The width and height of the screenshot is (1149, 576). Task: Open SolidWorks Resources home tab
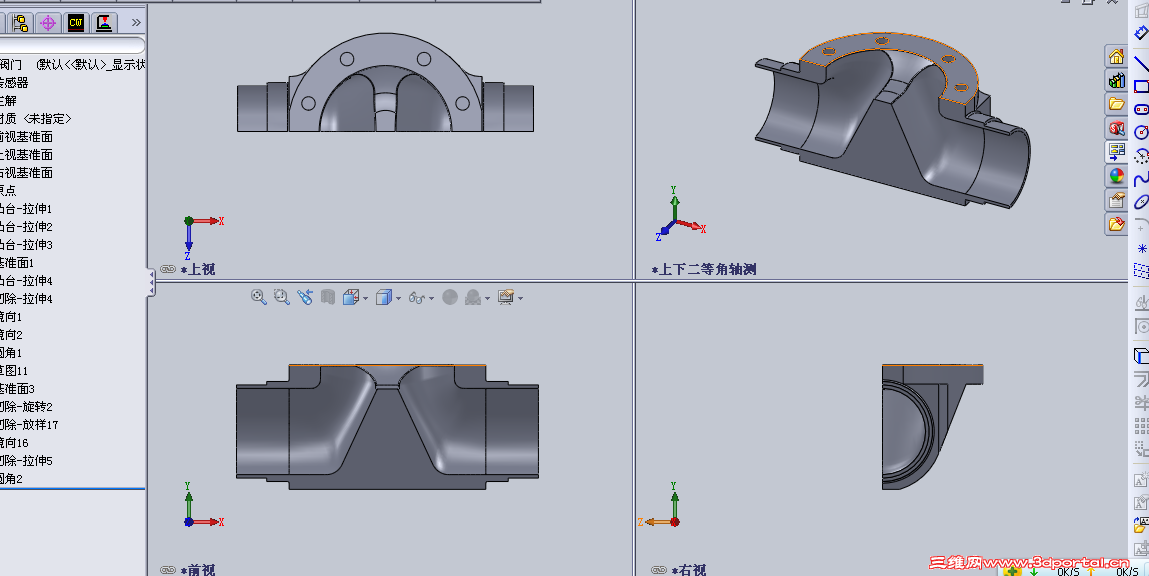[1116, 56]
